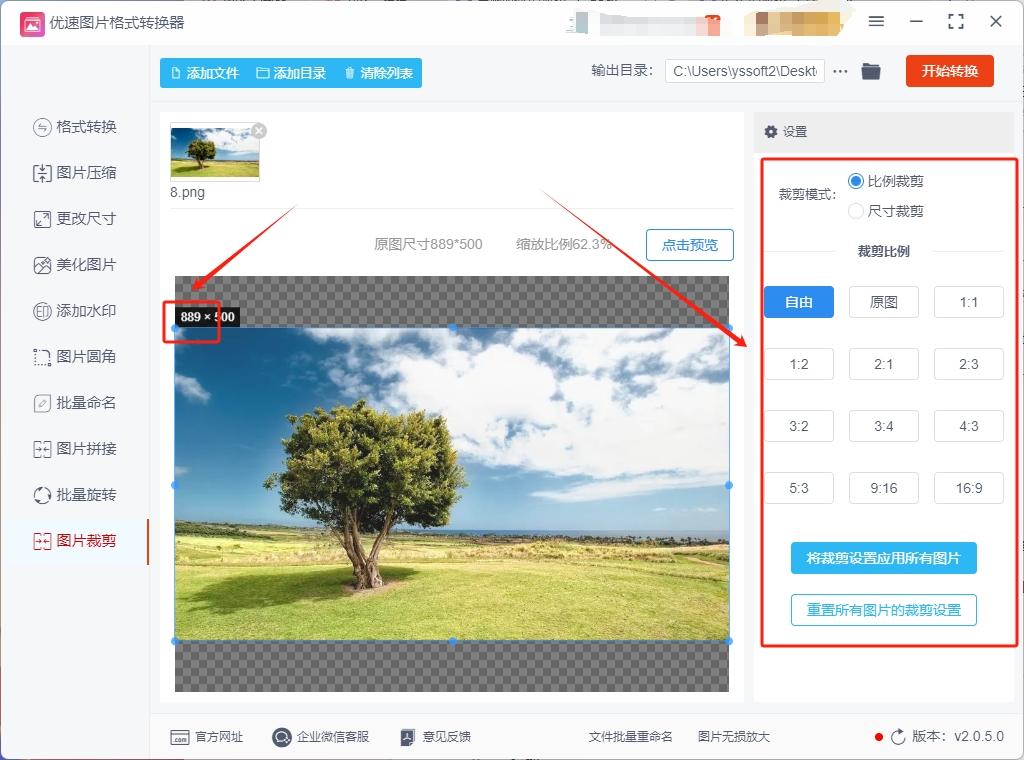
Task: Choose the 1:1 crop ratio
Action: click(x=968, y=302)
